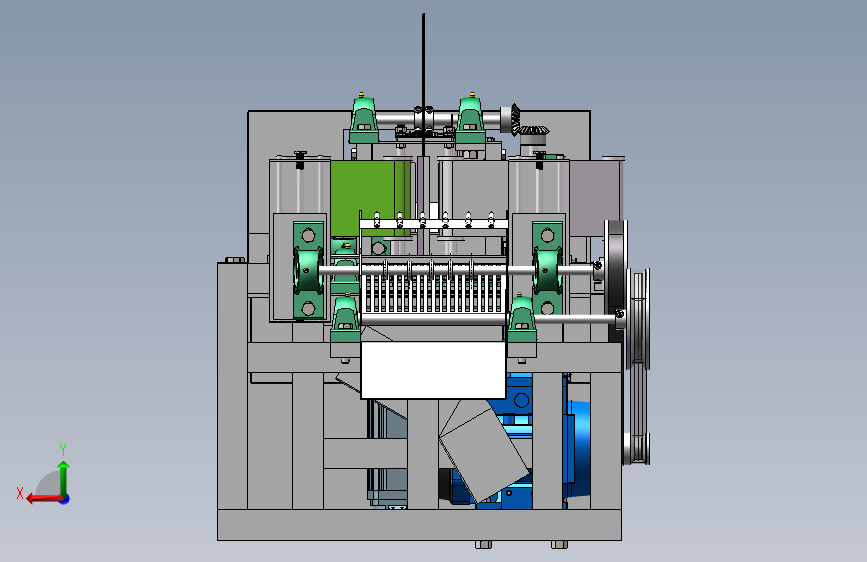
Task: Click the blue Z axis dot of the triad
Action: click(65, 499)
